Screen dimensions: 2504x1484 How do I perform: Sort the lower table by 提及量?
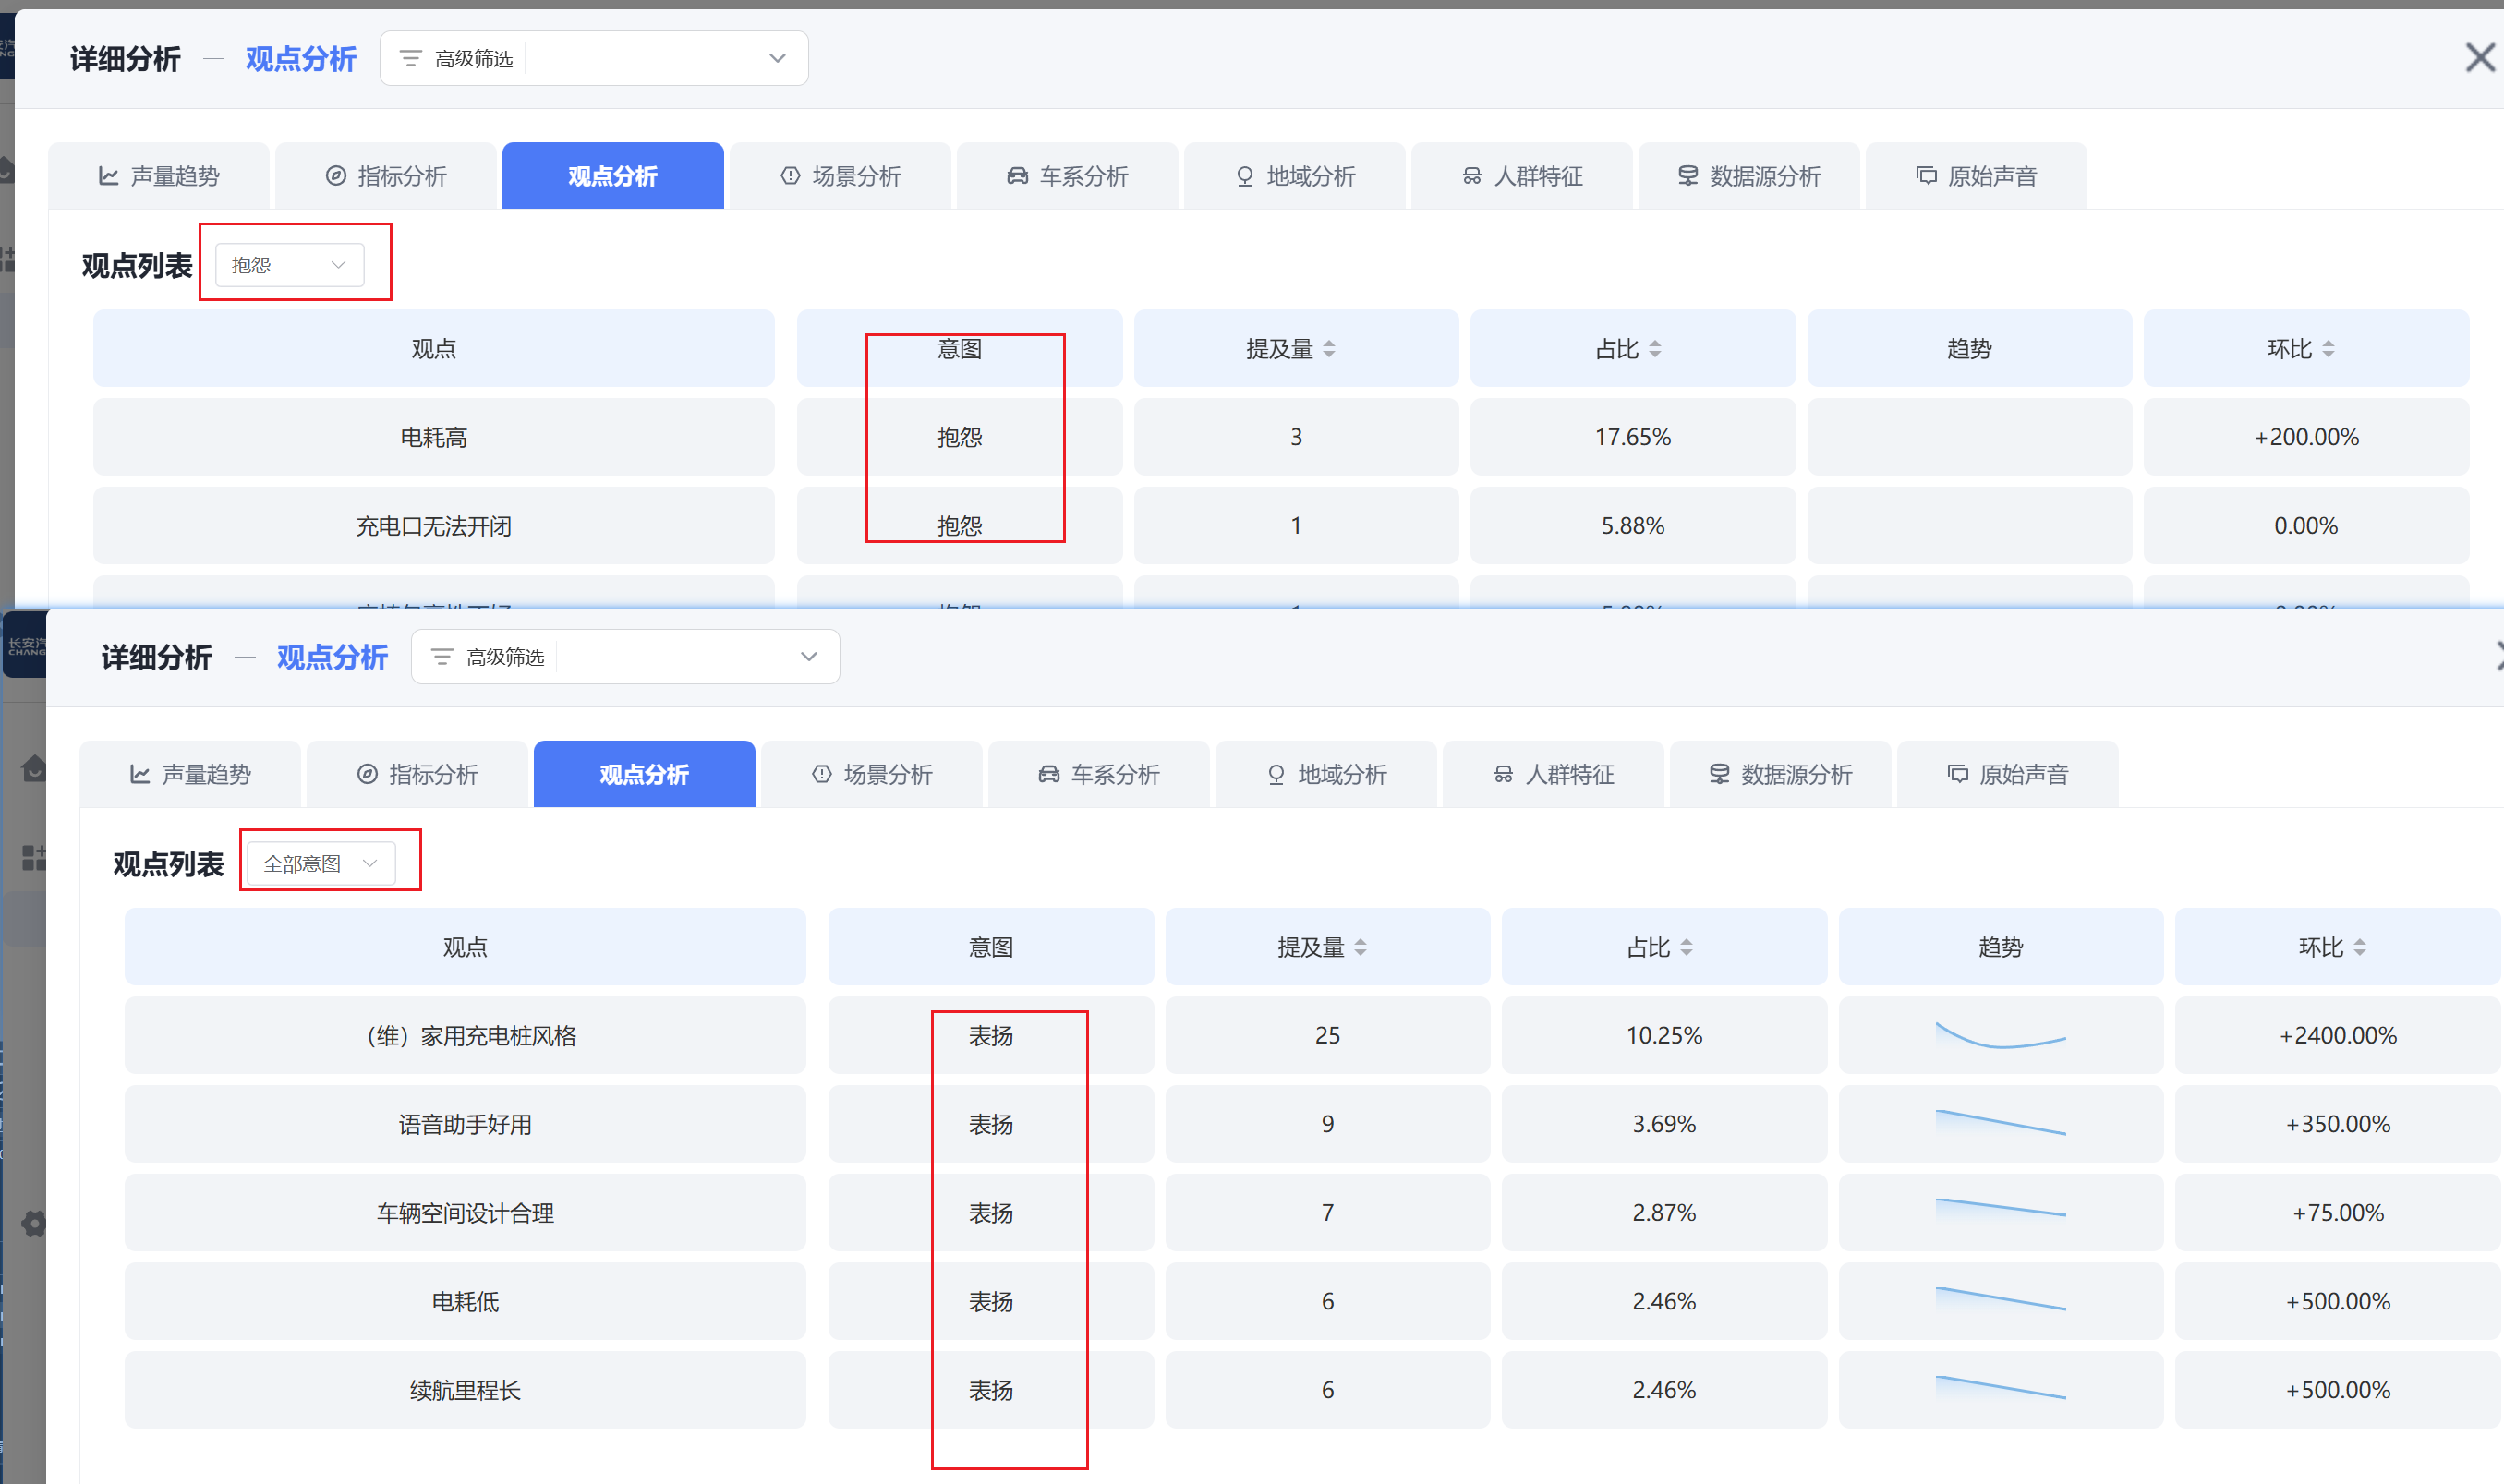[1360, 947]
